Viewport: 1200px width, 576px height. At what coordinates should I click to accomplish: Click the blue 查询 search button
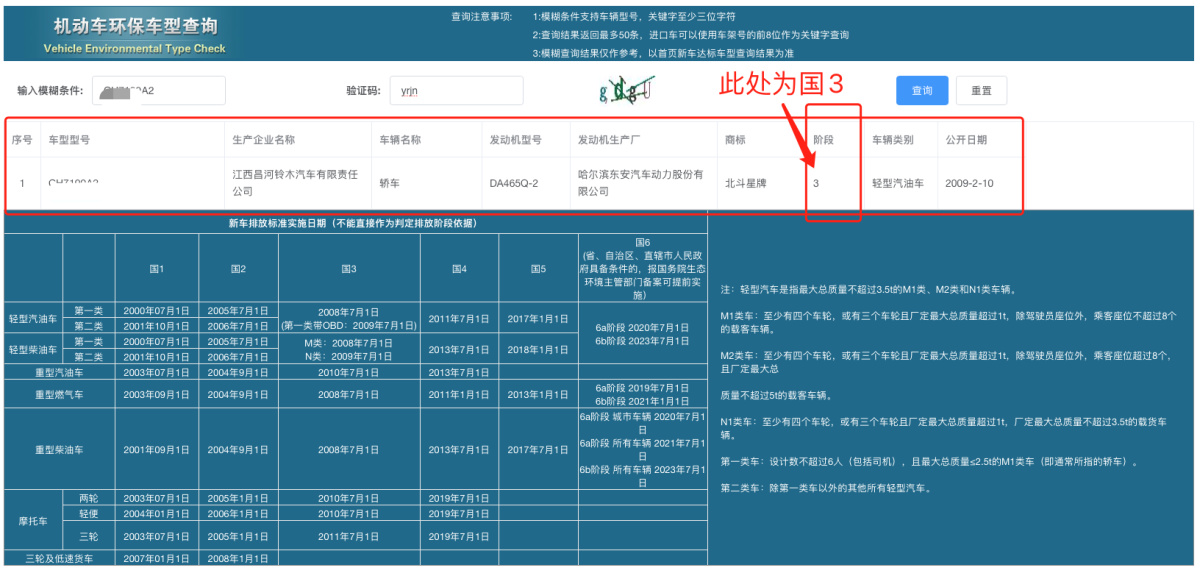(921, 90)
